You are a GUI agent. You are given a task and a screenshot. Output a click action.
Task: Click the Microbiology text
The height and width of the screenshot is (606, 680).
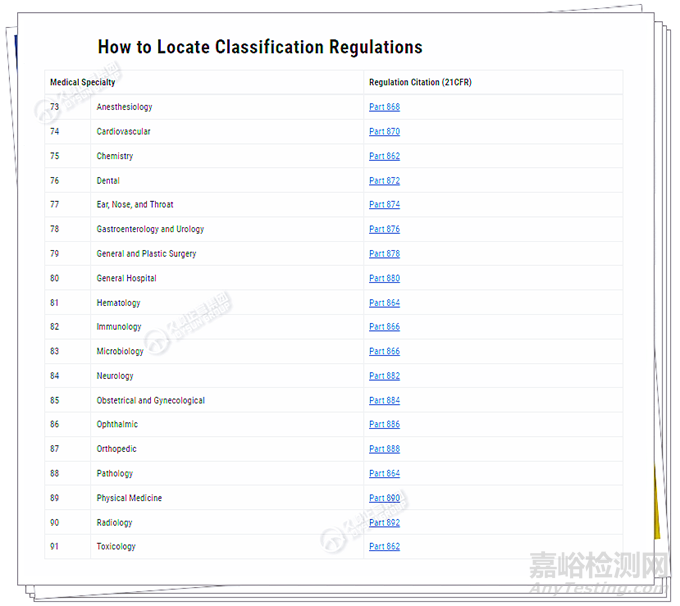coord(120,351)
